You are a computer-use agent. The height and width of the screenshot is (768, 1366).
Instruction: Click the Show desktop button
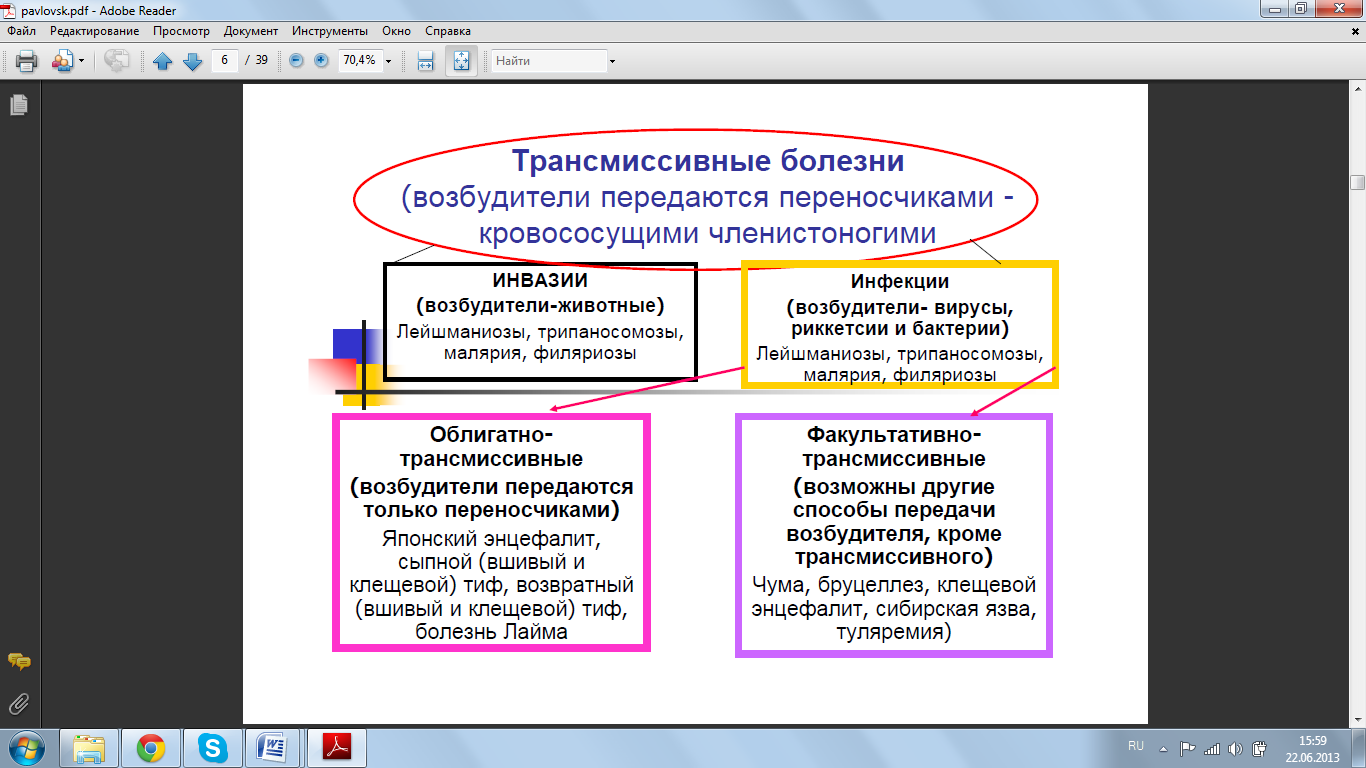pyautogui.click(x=1359, y=748)
